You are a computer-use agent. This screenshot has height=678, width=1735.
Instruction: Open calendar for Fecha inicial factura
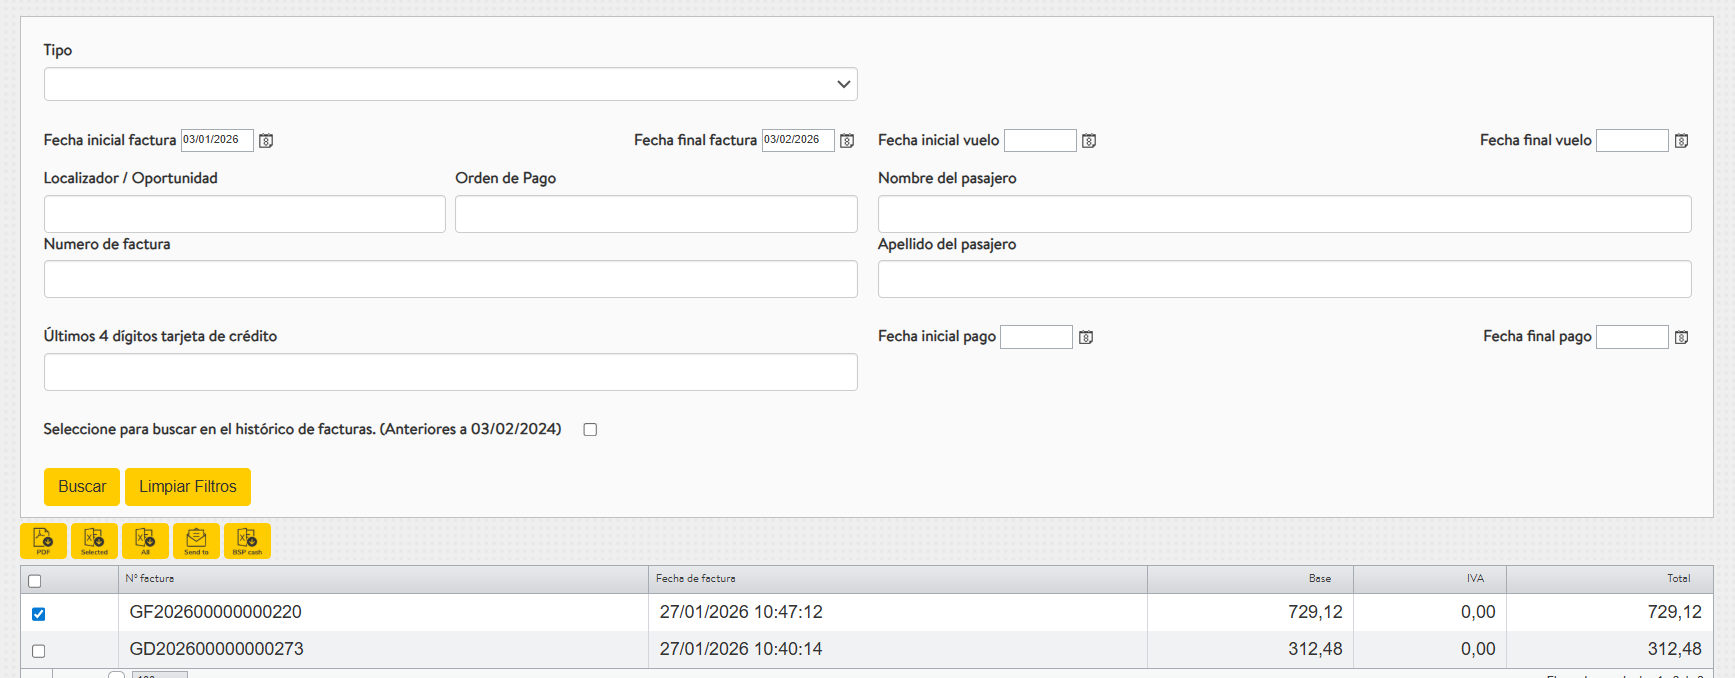tap(266, 141)
